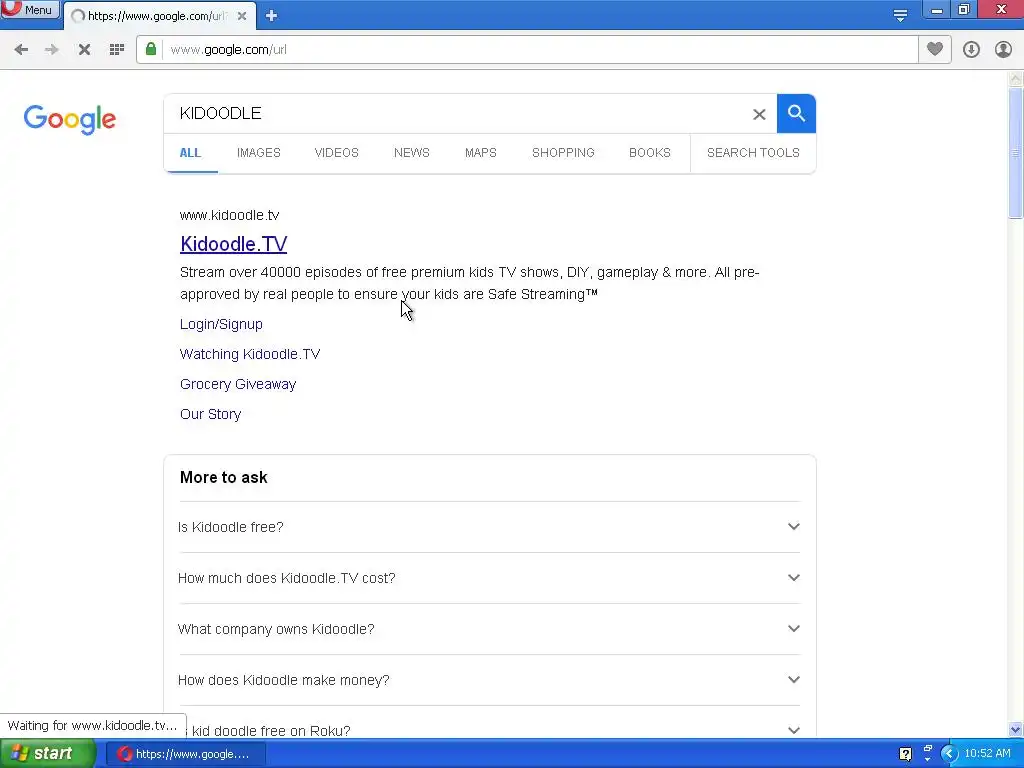The height and width of the screenshot is (768, 1024).
Task: Select the ALL search tab
Action: [190, 153]
